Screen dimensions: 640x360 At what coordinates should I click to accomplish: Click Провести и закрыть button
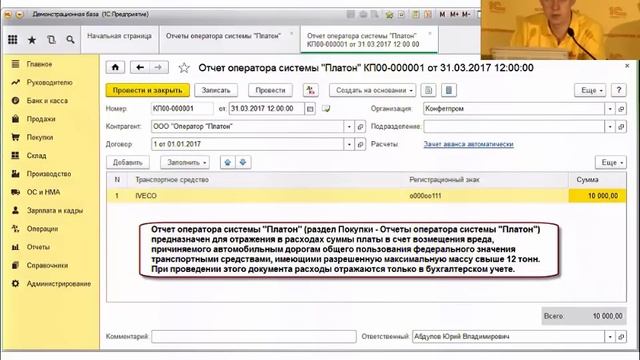(x=147, y=90)
